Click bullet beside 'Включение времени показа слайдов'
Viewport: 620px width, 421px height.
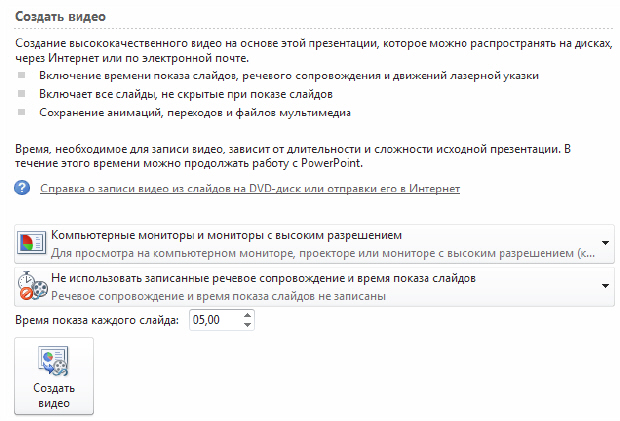(x=23, y=76)
